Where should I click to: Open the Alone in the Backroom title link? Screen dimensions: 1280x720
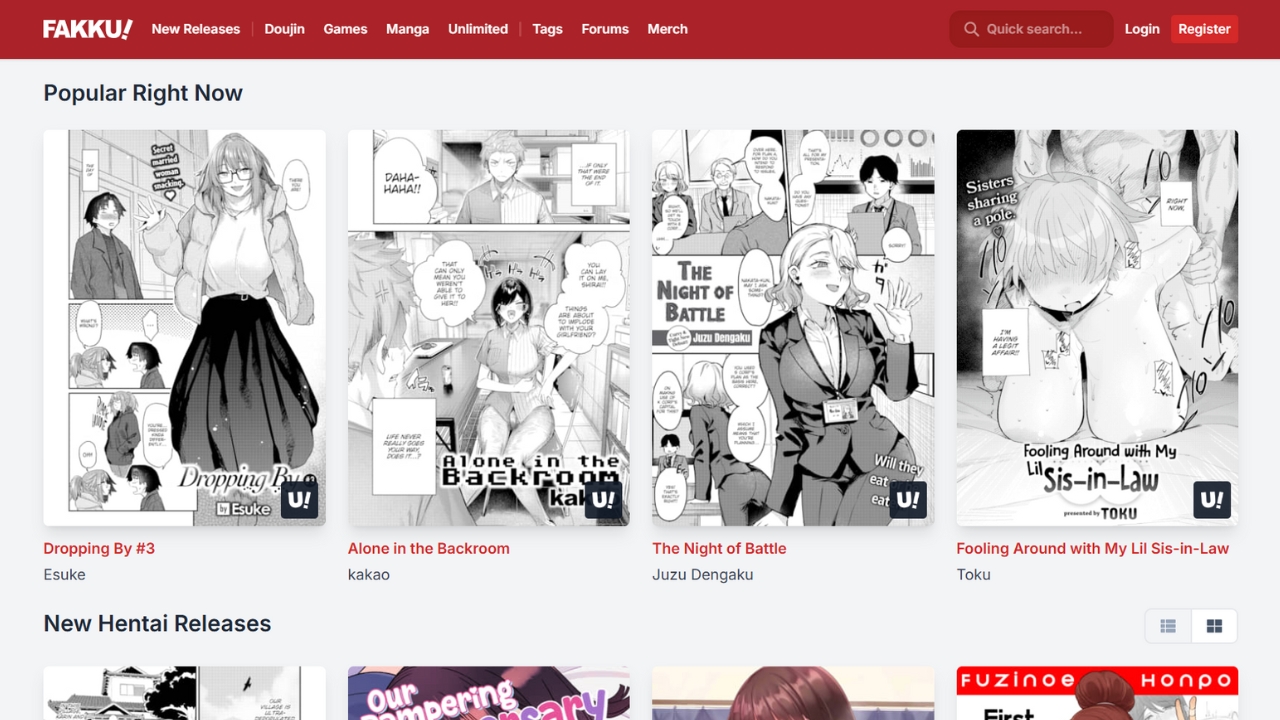(x=429, y=548)
